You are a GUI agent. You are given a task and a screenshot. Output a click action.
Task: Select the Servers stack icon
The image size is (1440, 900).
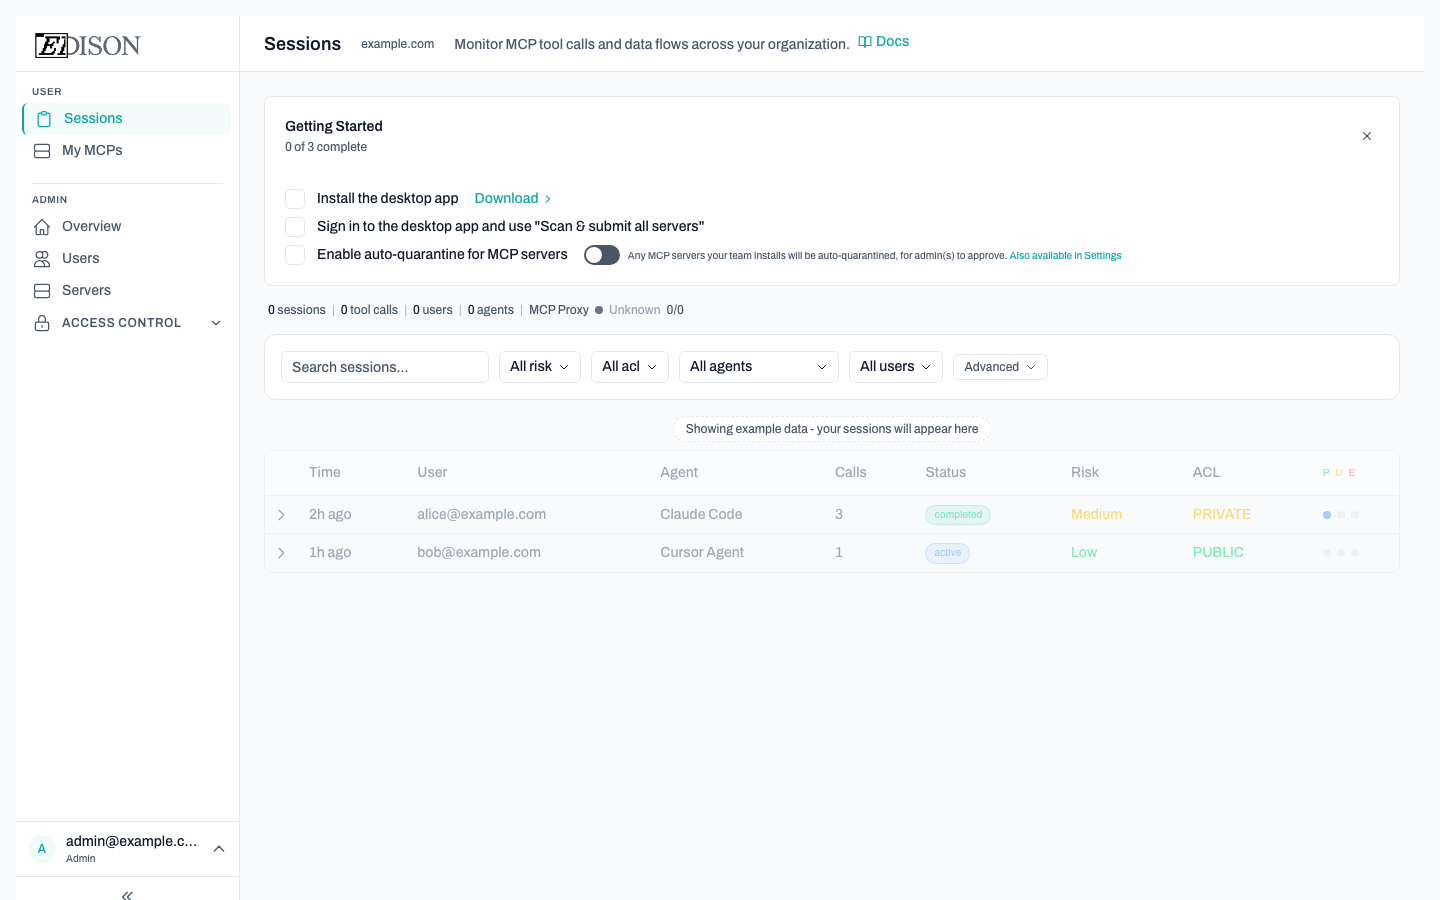tap(41, 290)
